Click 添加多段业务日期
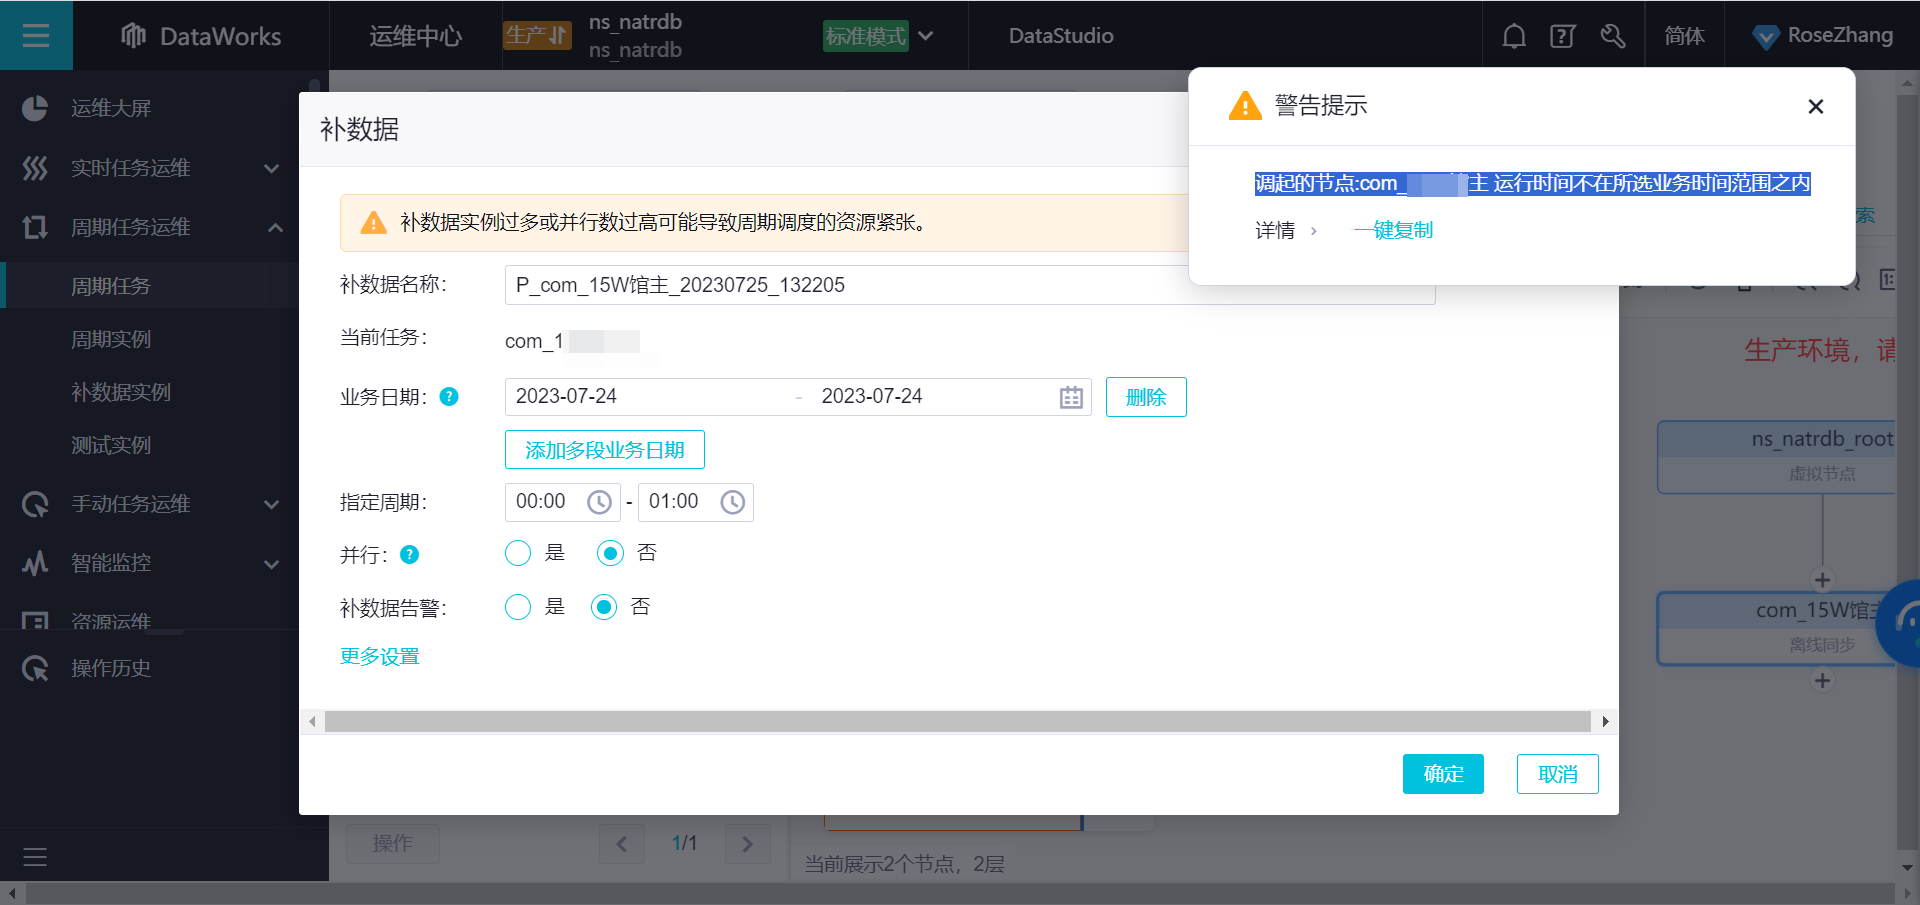This screenshot has width=1920, height=905. point(605,450)
